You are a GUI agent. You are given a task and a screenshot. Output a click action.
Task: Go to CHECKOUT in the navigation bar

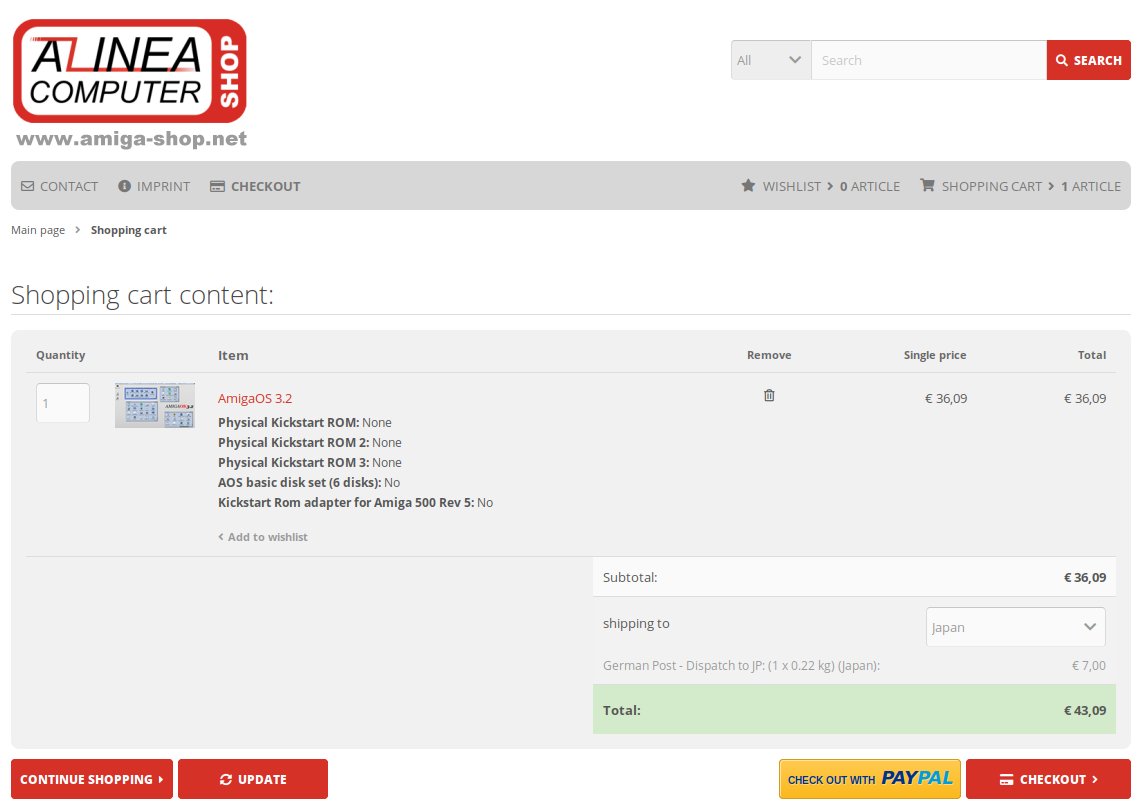click(255, 186)
